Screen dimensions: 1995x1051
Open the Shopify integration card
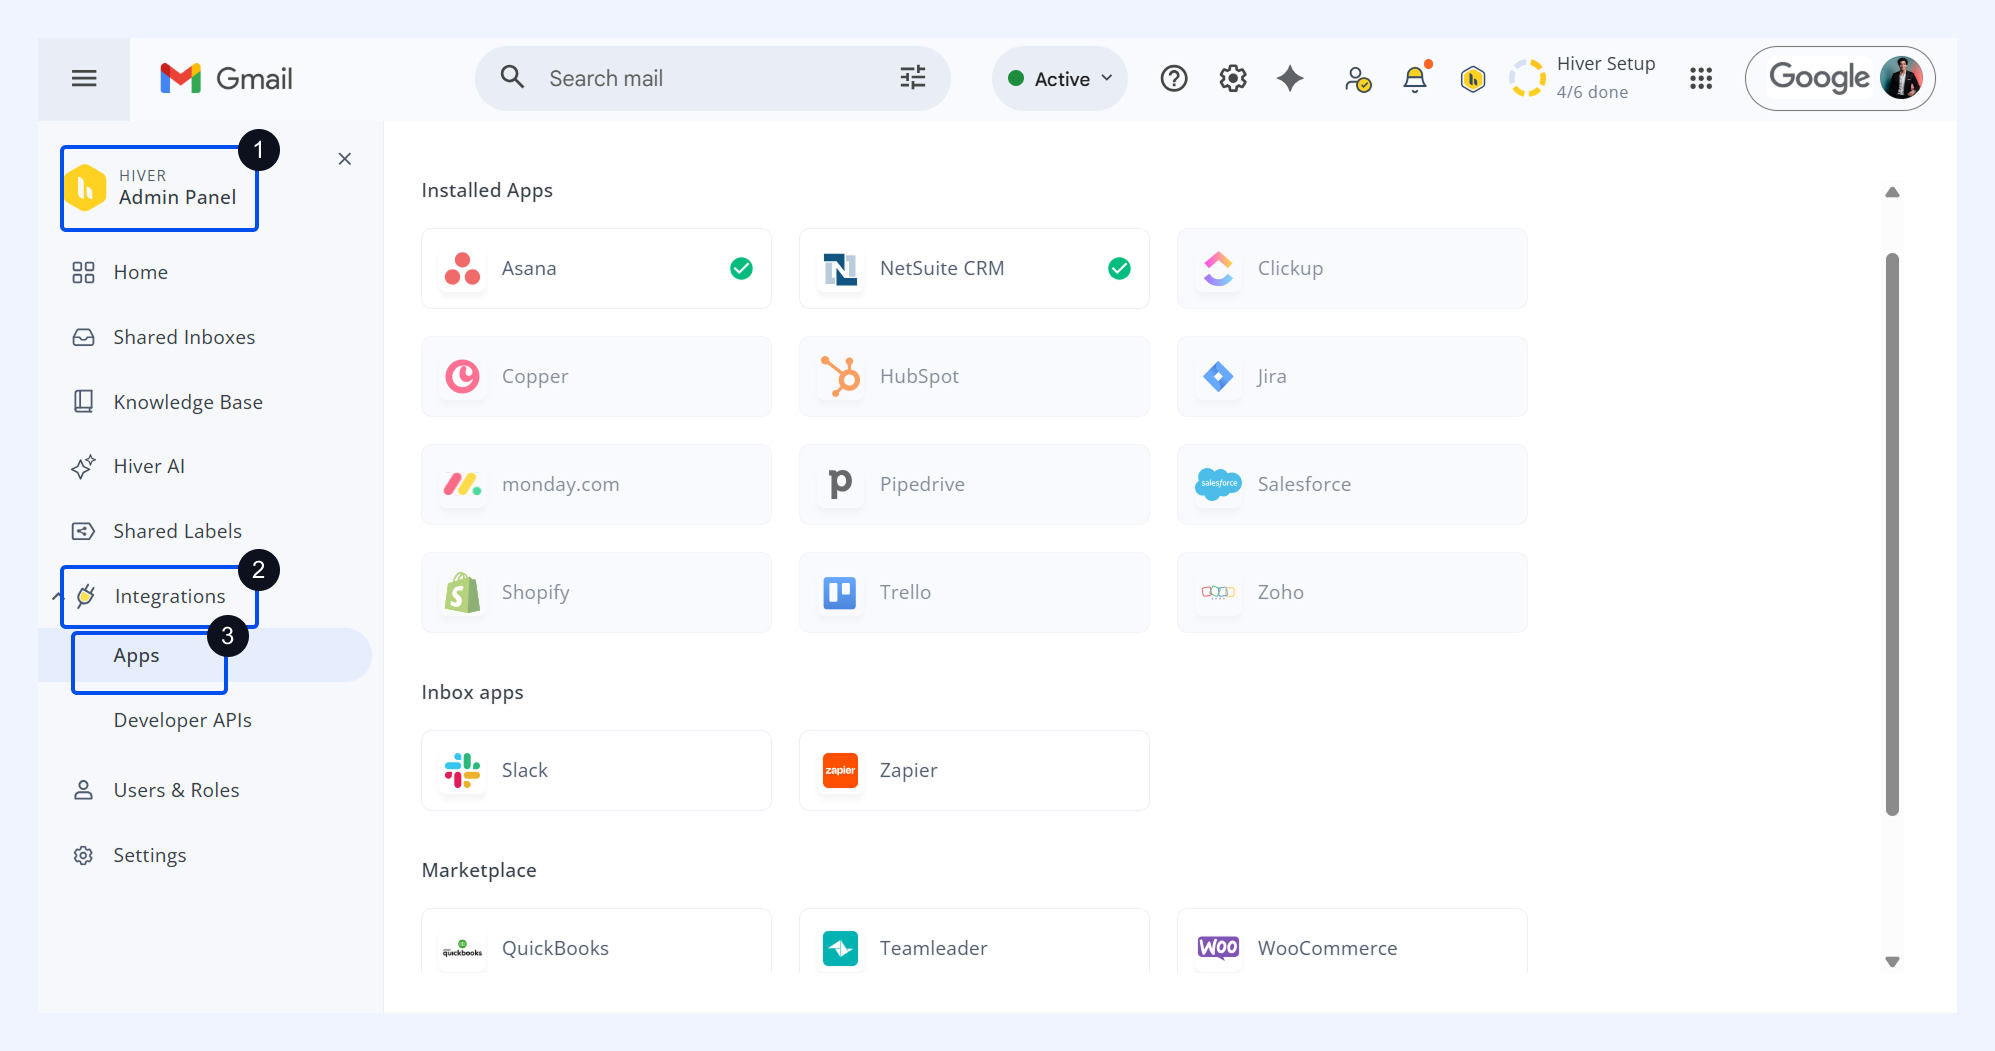[596, 592]
